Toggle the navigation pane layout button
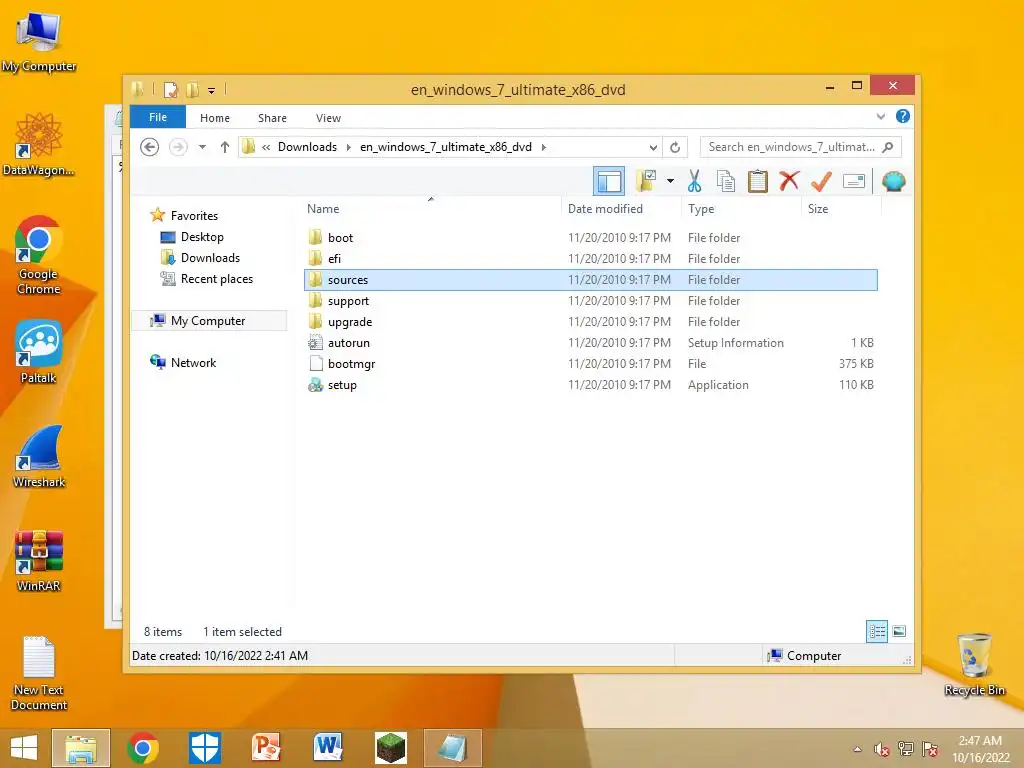The width and height of the screenshot is (1024, 768). pyautogui.click(x=609, y=181)
